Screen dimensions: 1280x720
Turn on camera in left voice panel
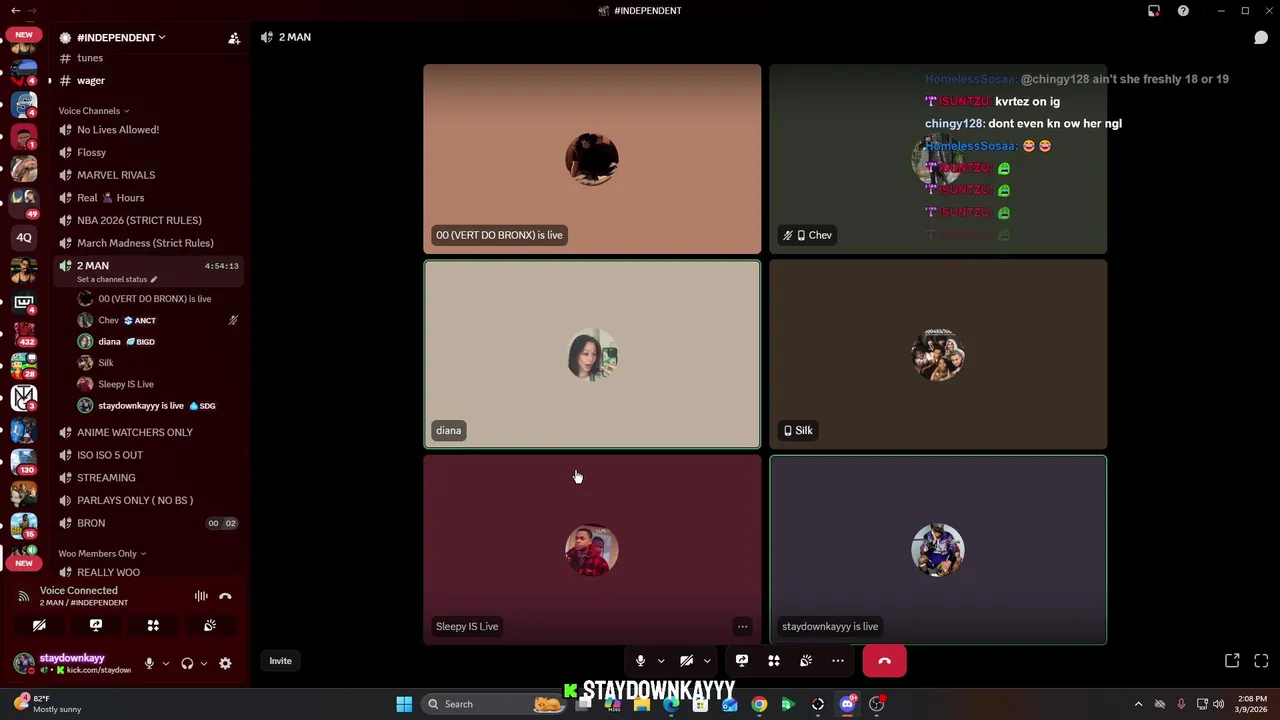coord(39,625)
